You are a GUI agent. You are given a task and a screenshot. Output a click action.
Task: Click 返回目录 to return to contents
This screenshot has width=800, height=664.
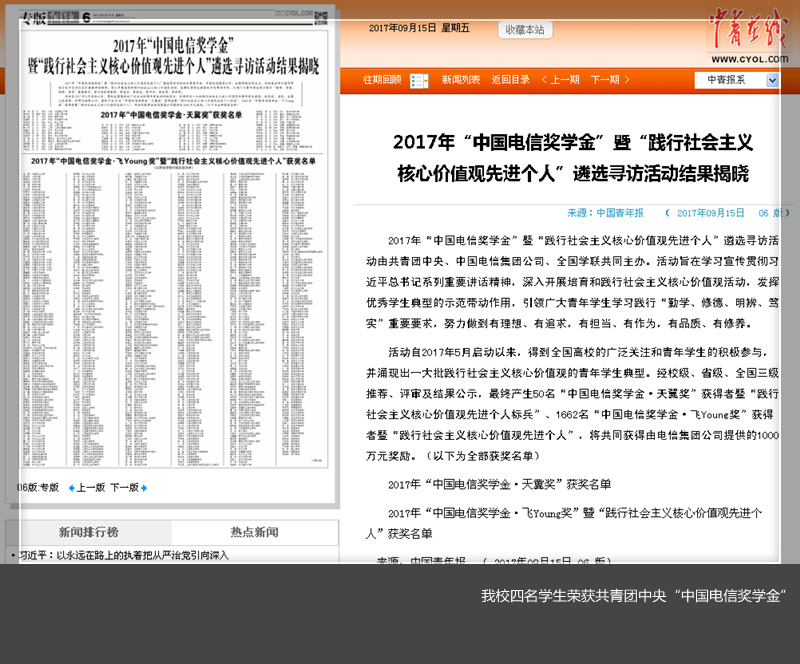coord(511,80)
